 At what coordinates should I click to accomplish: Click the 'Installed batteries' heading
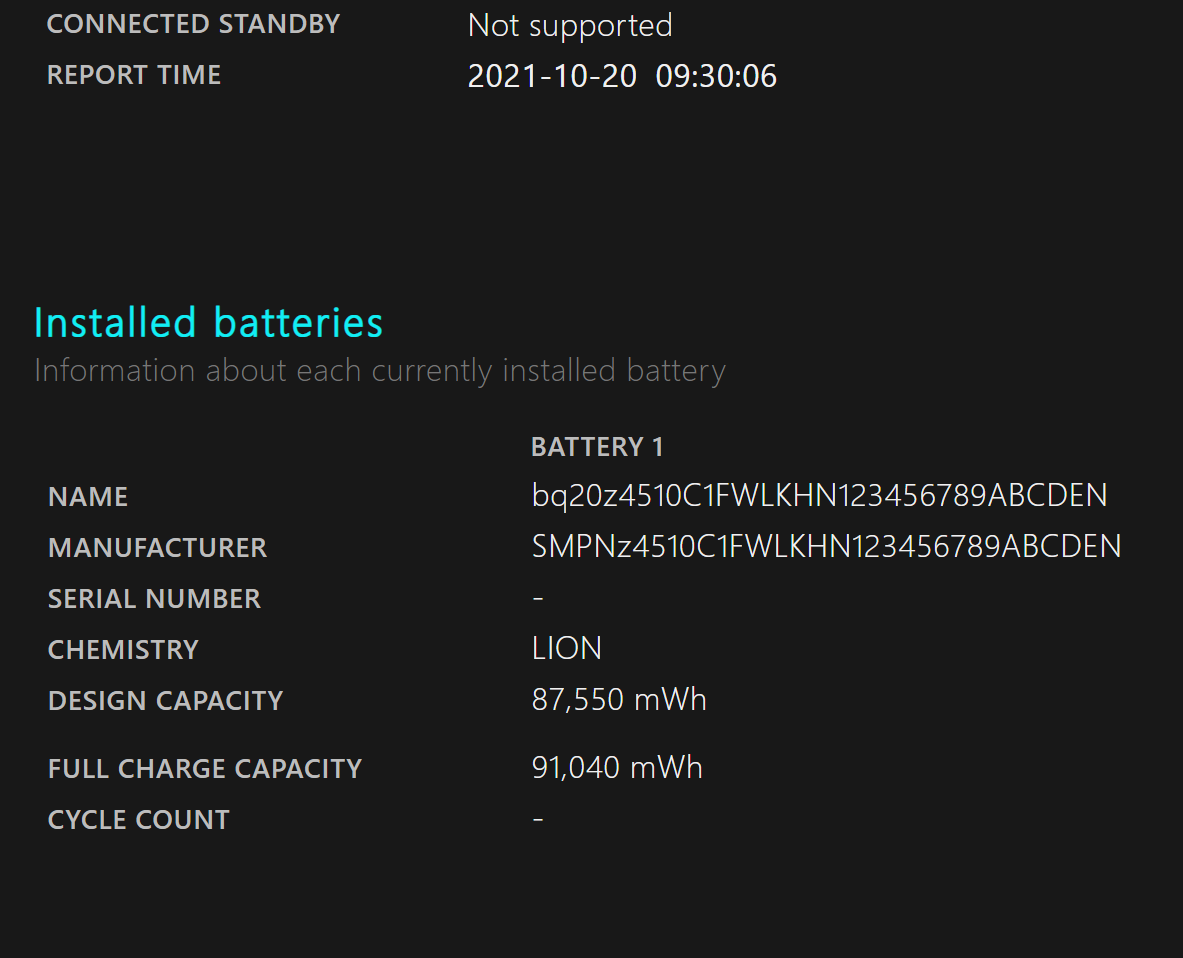pyautogui.click(x=208, y=323)
